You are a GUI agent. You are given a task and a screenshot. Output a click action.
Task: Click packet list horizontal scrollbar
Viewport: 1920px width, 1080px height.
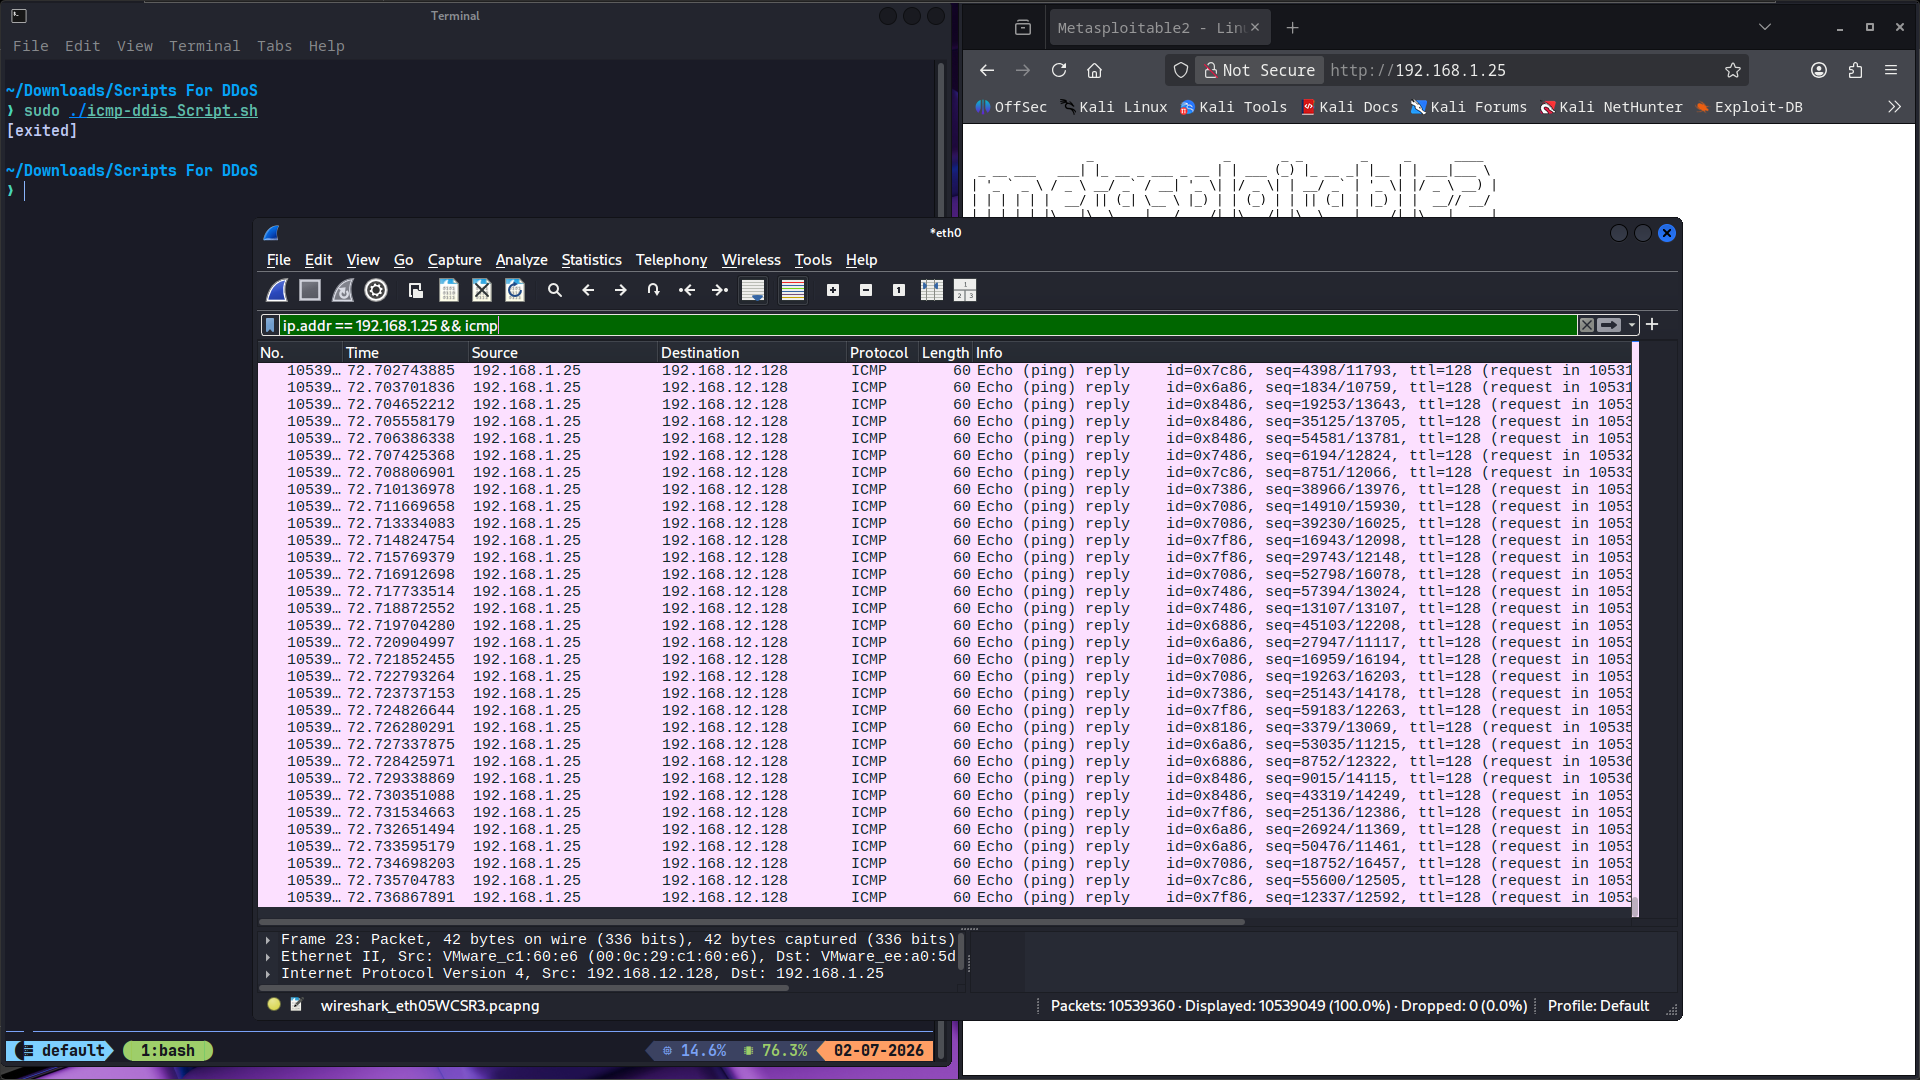(x=752, y=922)
